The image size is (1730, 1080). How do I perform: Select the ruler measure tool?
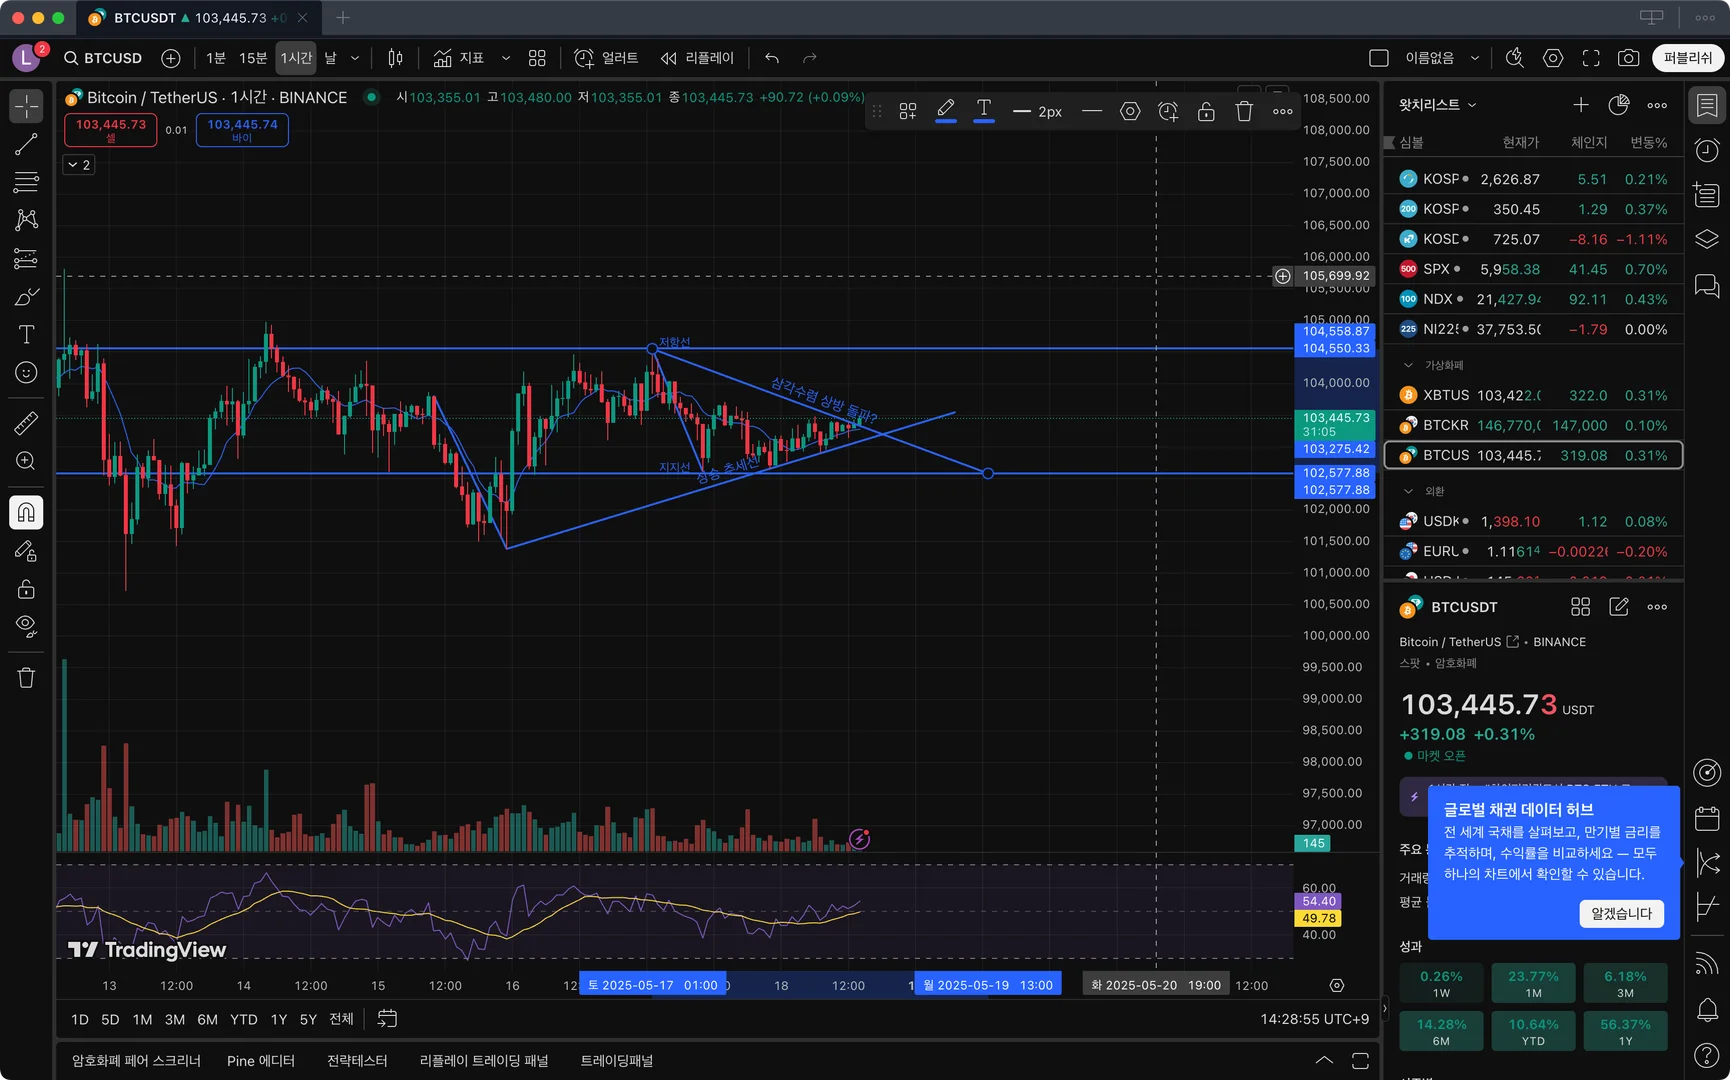[26, 423]
